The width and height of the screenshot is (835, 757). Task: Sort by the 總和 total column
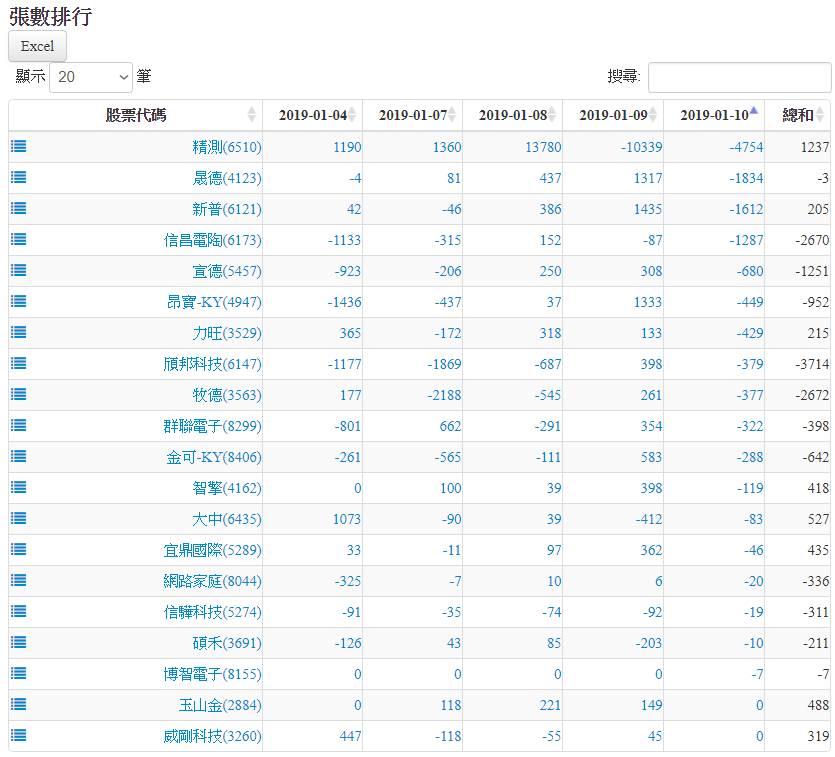coord(797,115)
